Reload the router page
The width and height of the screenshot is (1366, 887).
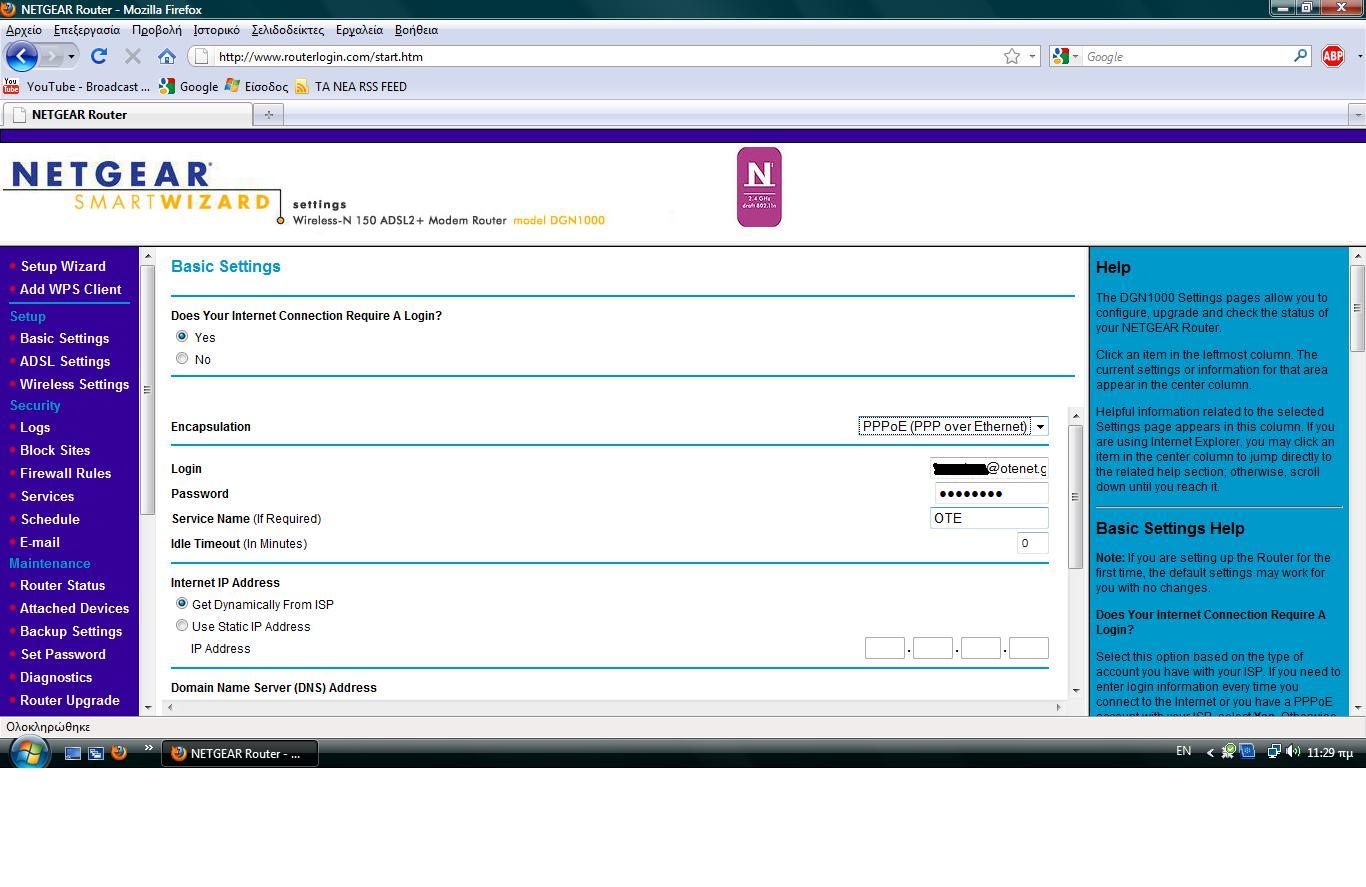point(98,56)
